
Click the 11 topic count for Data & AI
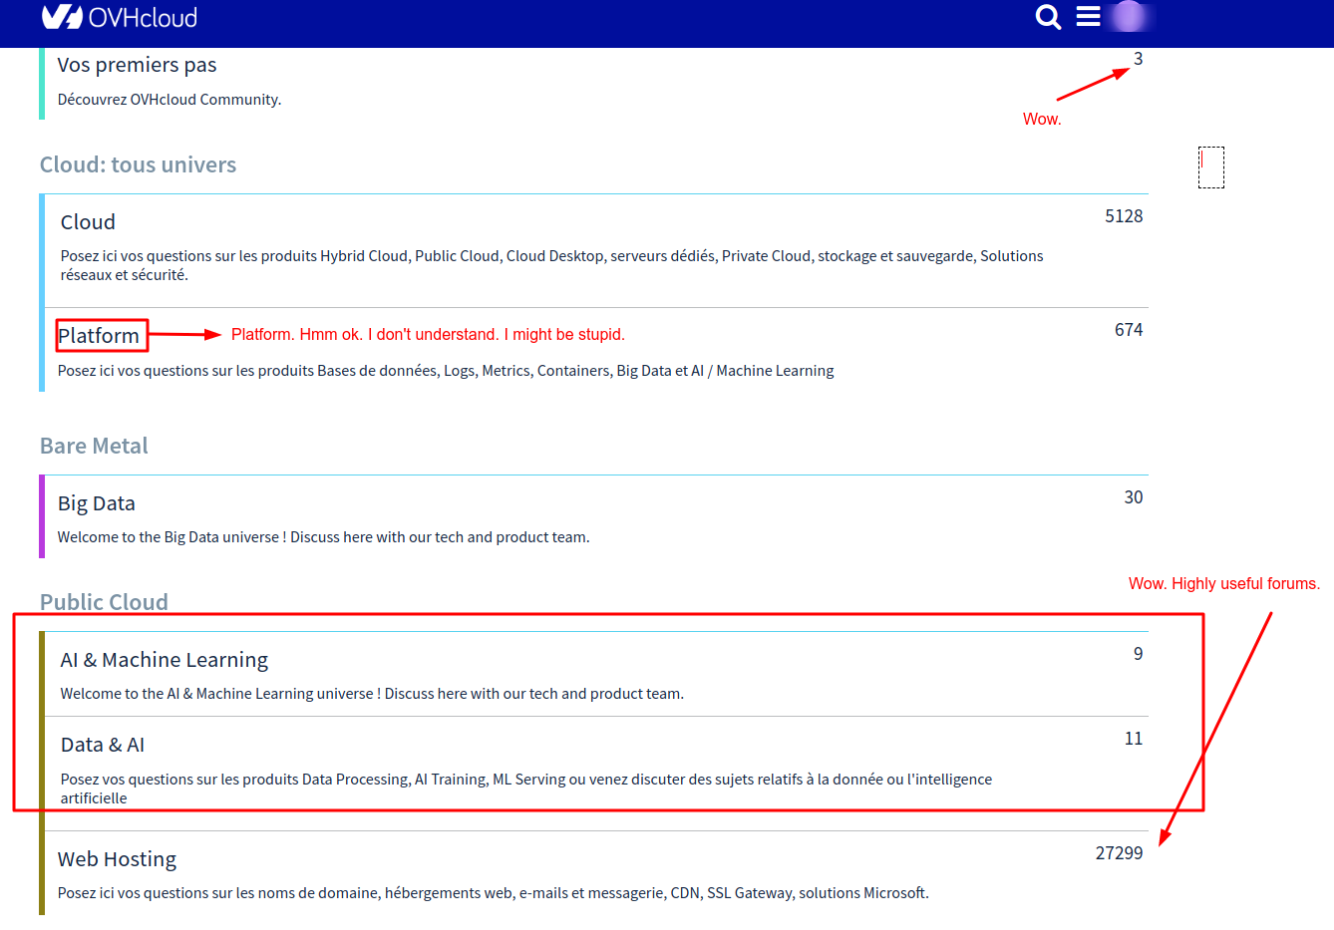click(1133, 739)
